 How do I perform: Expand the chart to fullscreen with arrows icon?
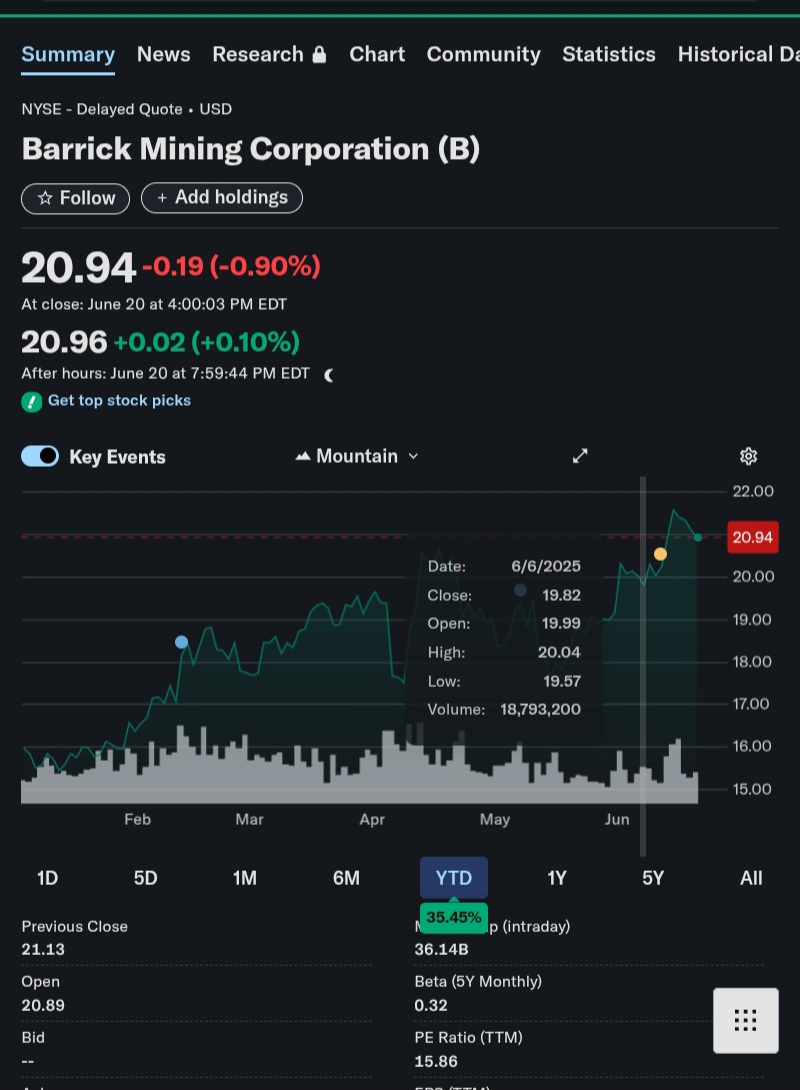pos(580,456)
